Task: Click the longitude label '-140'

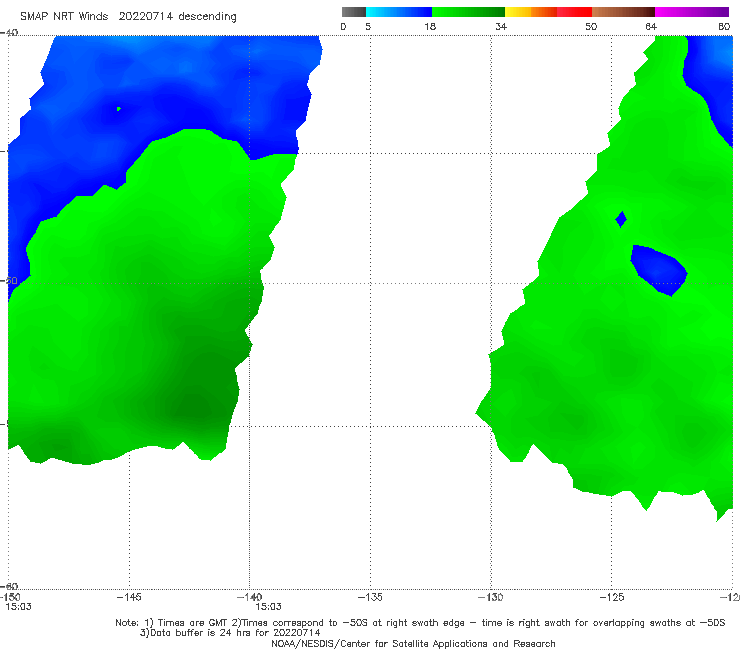Action: pos(250,597)
